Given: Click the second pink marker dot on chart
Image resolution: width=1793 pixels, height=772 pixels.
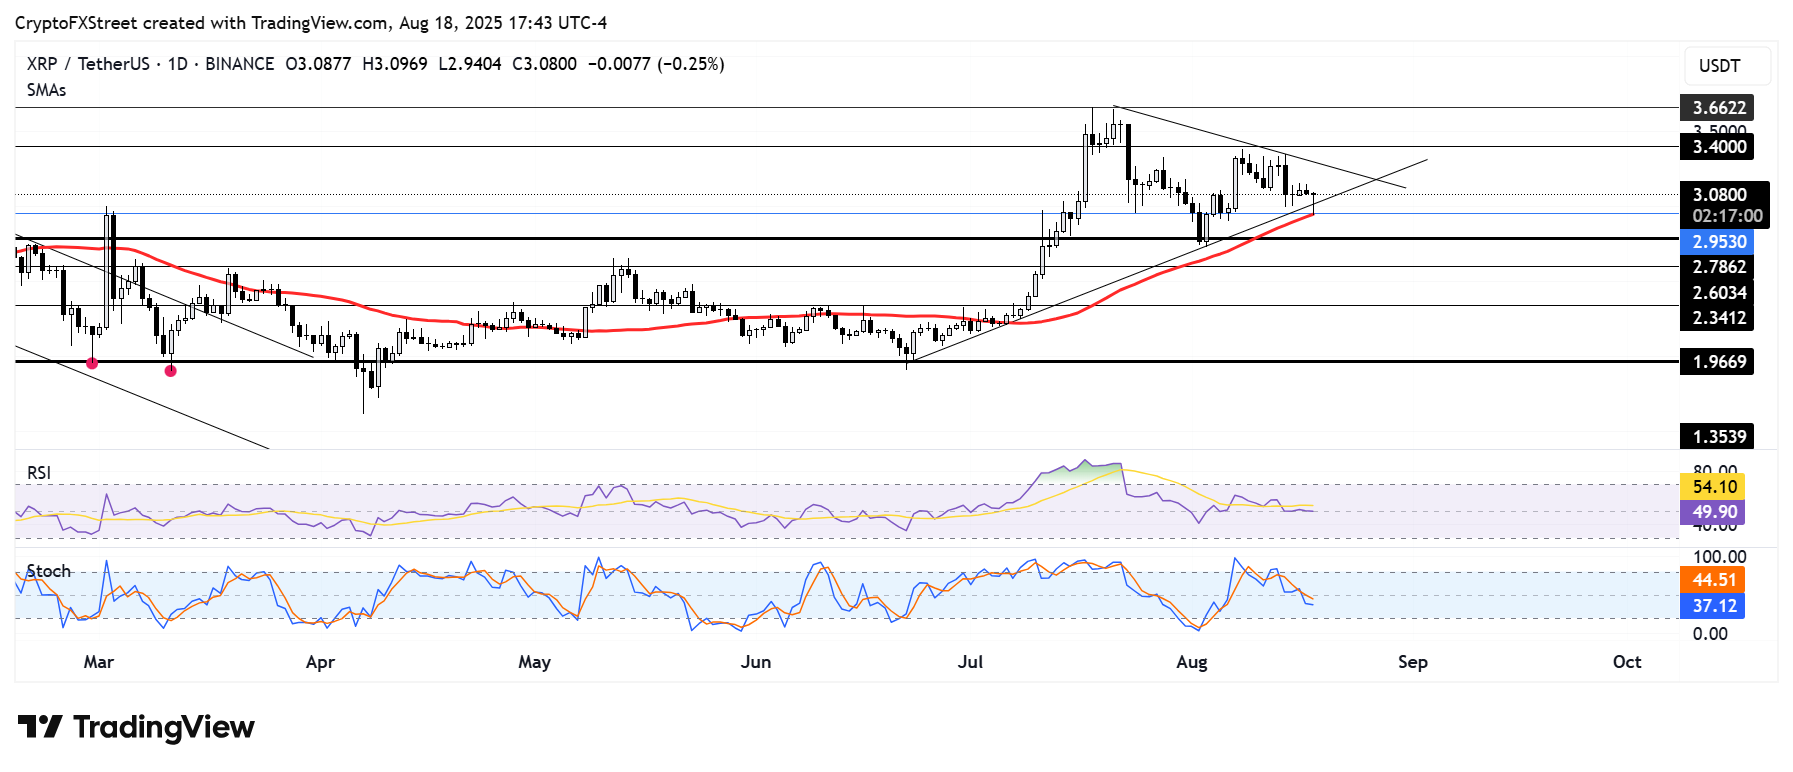Looking at the screenshot, I should pos(171,371).
